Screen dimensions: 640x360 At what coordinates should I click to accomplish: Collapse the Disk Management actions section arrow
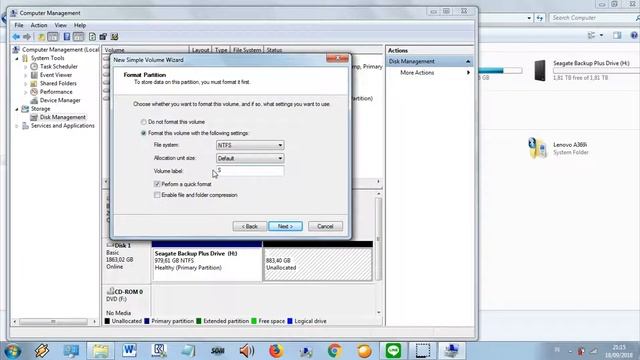pos(468,61)
